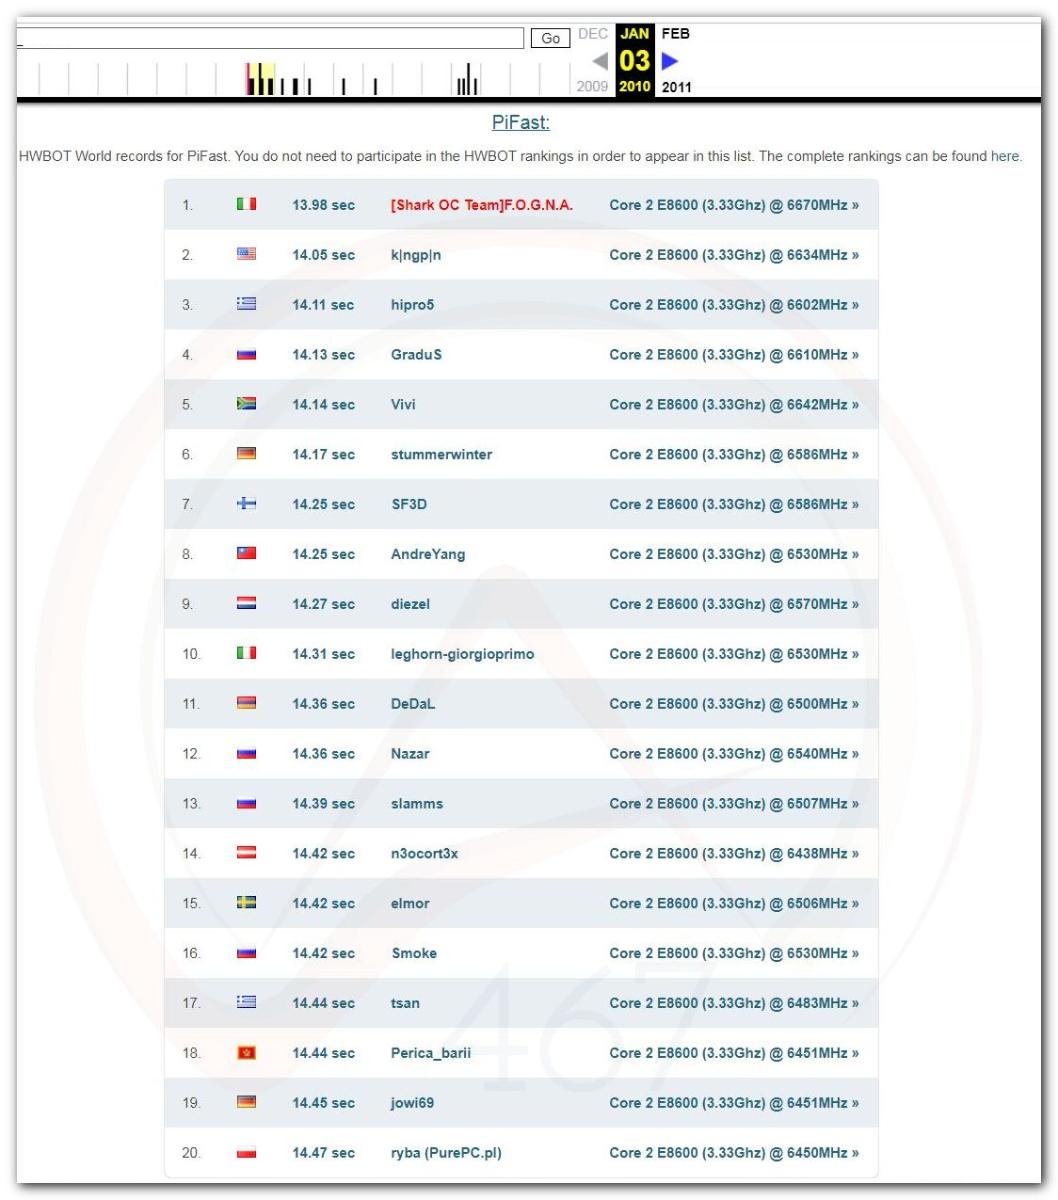This screenshot has width=1058, height=1200.
Task: Click the Russia flag next to slamms
Action: [246, 803]
